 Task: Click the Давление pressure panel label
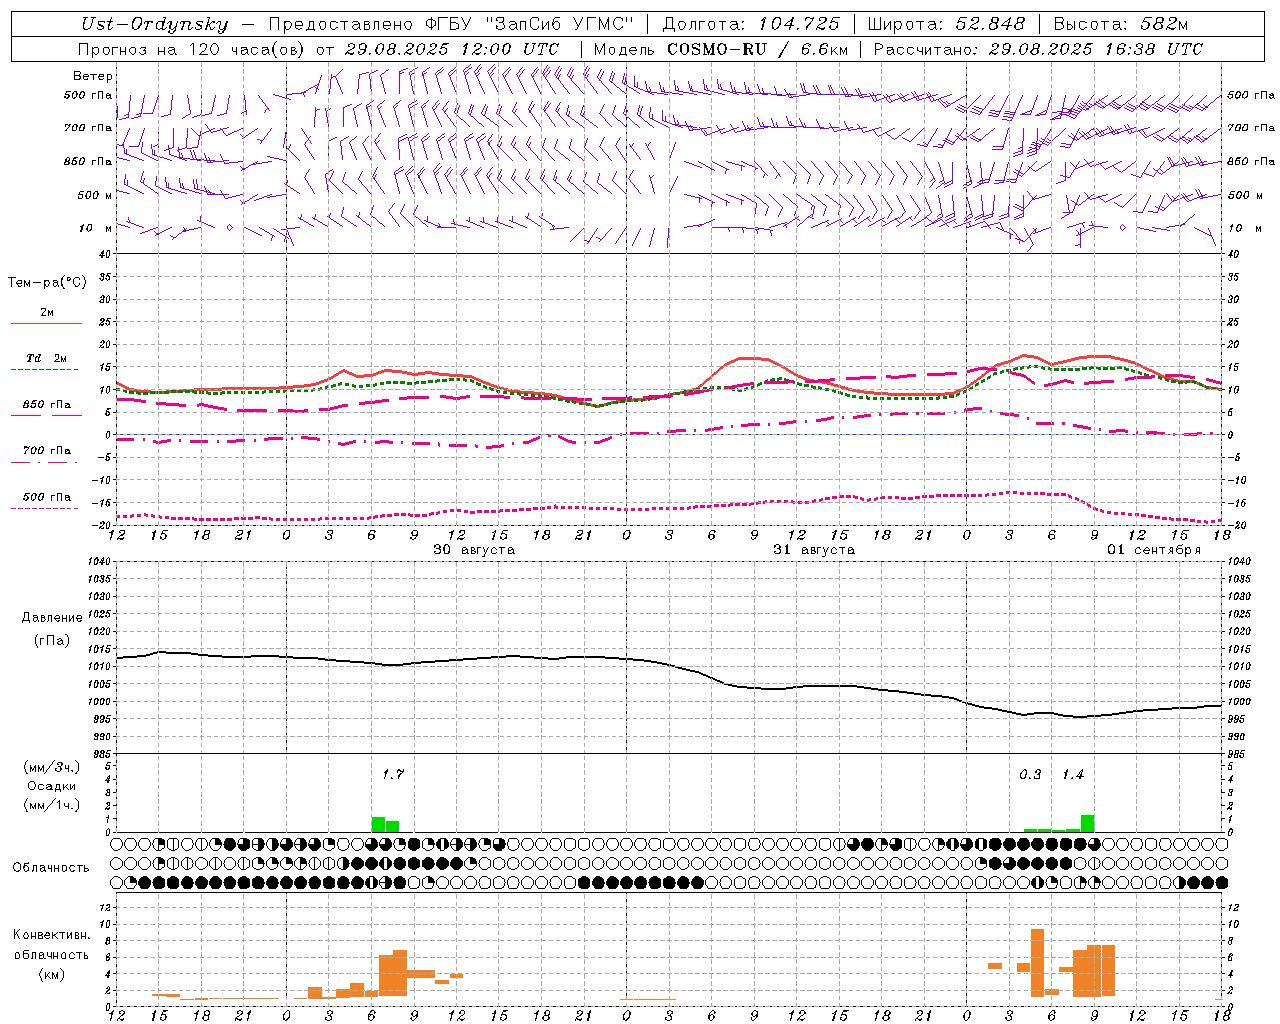tap(52, 617)
